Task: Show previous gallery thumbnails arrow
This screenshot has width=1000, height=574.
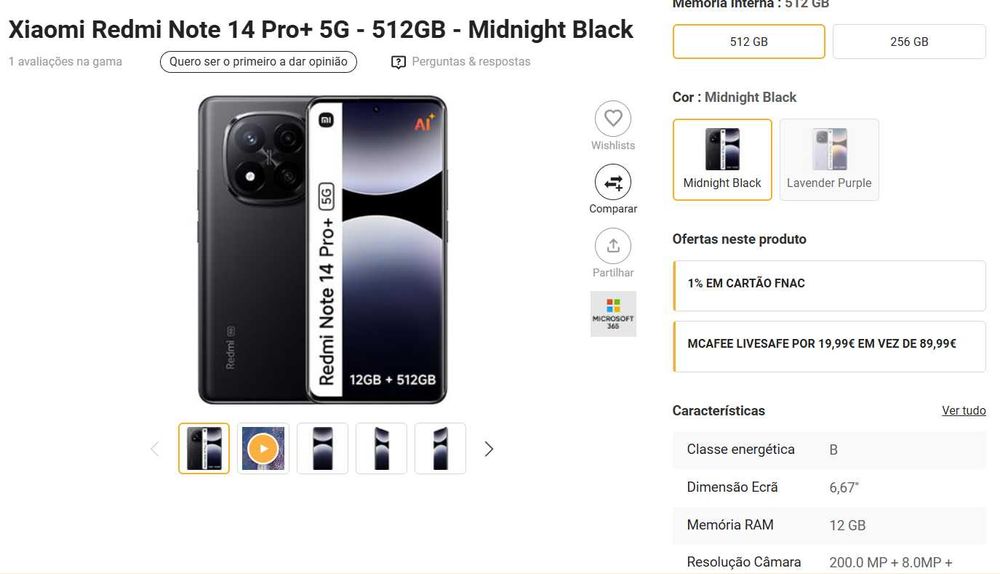Action: click(154, 449)
